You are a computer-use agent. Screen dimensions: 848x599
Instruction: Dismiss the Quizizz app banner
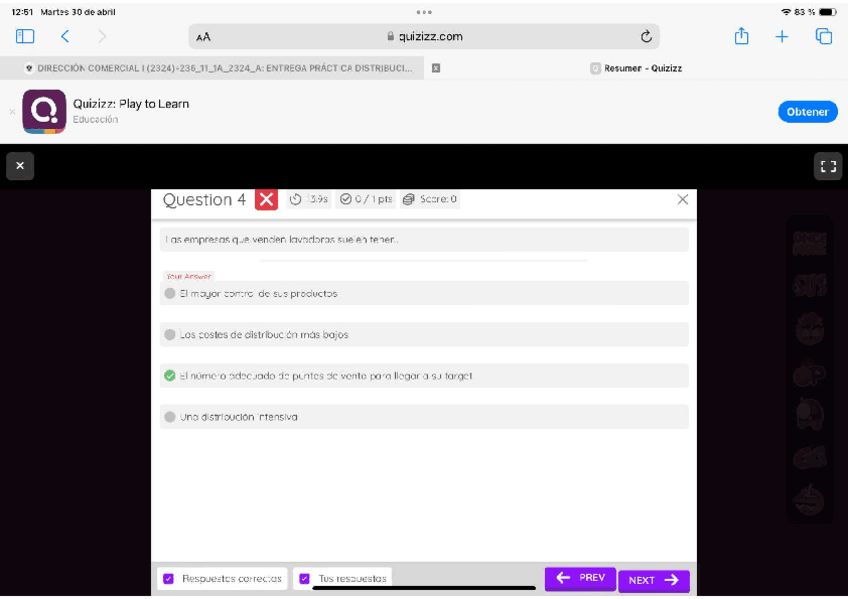(12, 112)
